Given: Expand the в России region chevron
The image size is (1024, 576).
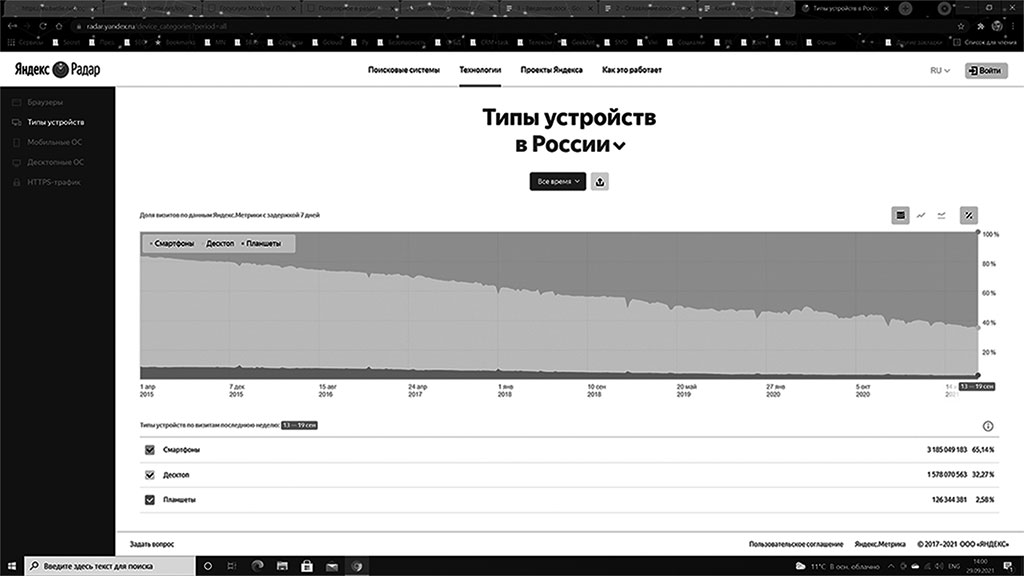Looking at the screenshot, I should pos(620,146).
